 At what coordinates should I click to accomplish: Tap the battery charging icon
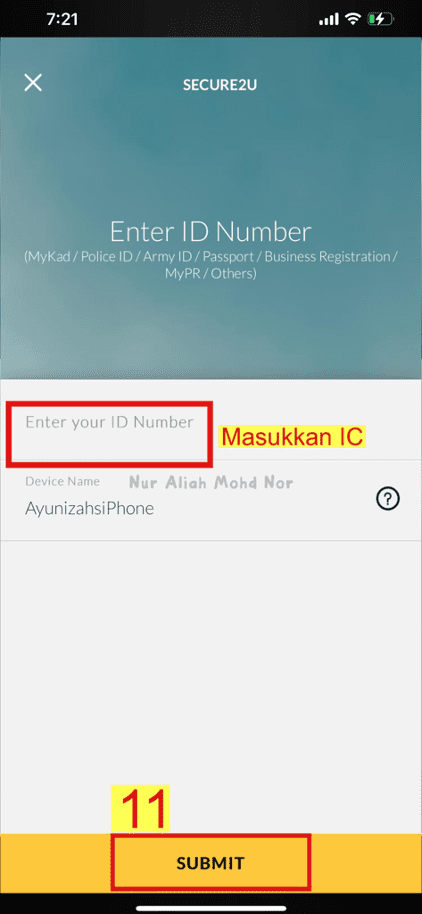[x=381, y=19]
